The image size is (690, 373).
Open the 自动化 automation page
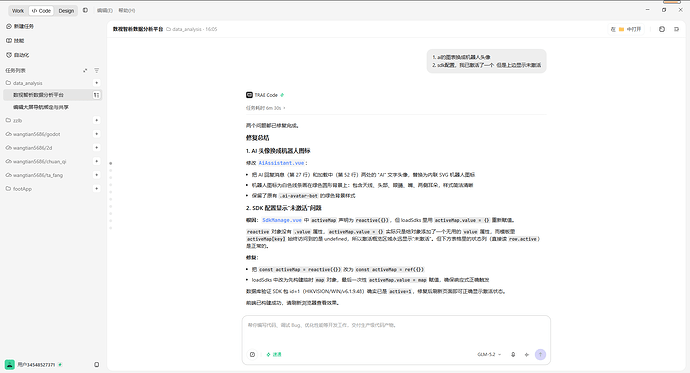18,55
